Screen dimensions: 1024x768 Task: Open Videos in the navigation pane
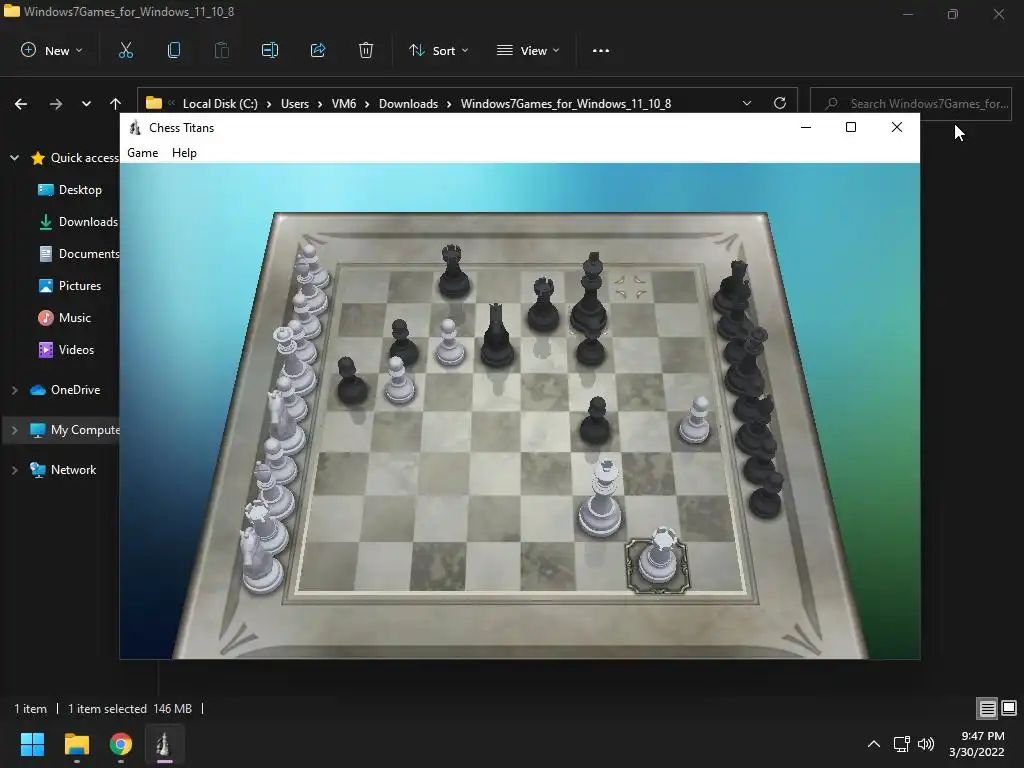(x=66, y=350)
